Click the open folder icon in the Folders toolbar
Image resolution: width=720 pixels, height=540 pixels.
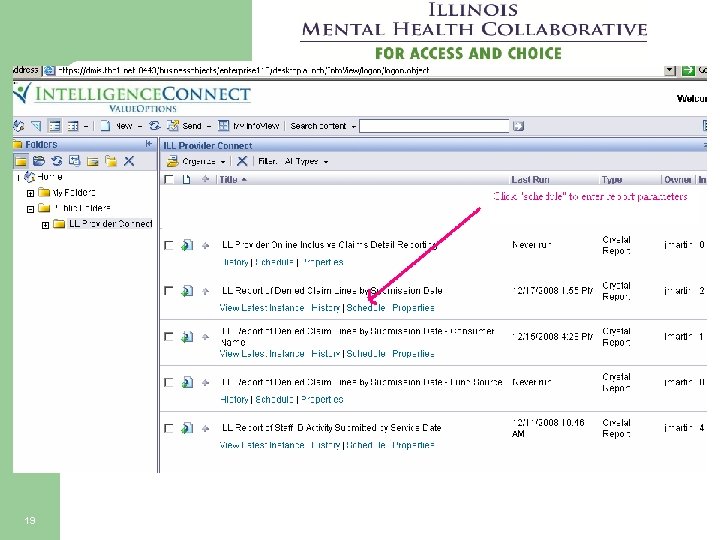[x=39, y=161]
